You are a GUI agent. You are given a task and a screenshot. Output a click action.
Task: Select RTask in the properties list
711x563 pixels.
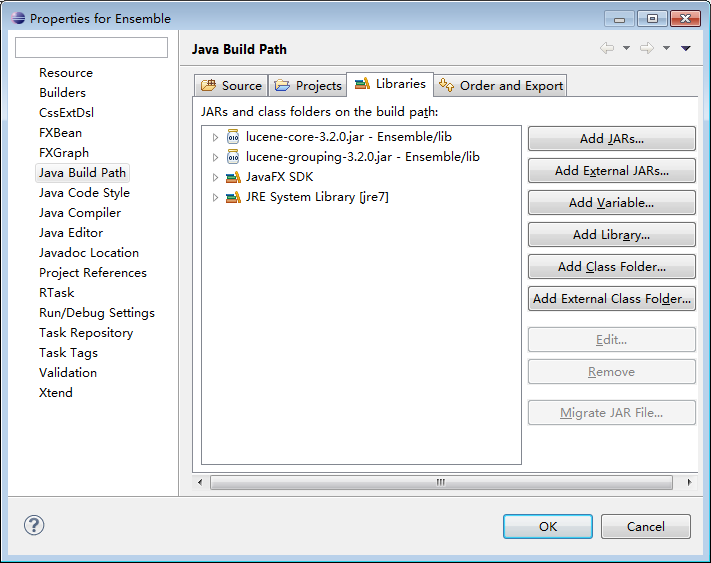click(x=57, y=292)
